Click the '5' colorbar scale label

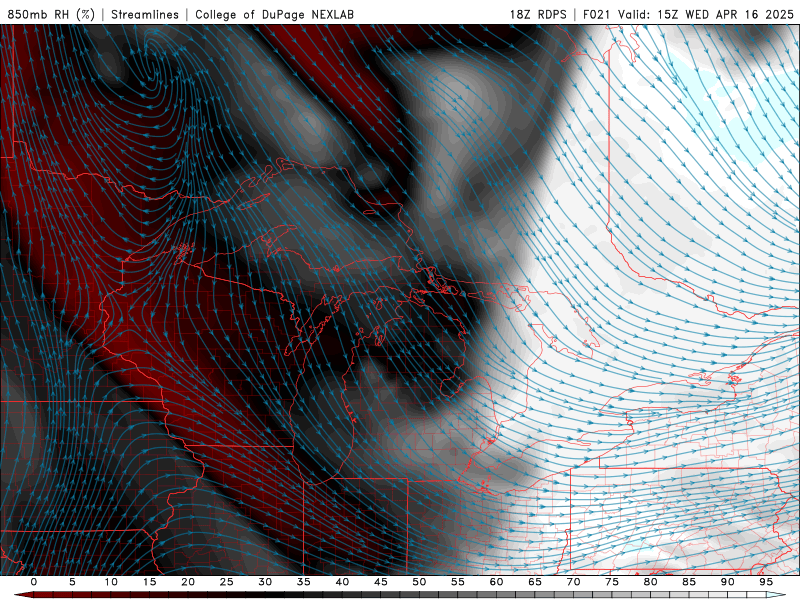pyautogui.click(x=72, y=582)
